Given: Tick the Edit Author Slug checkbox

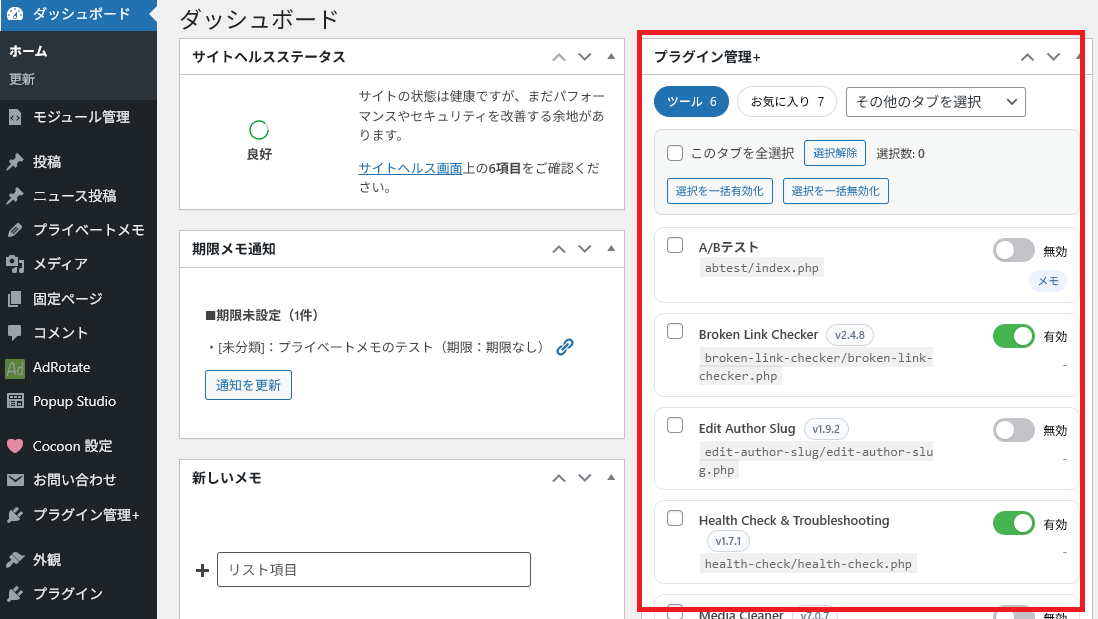Looking at the screenshot, I should pyautogui.click(x=675, y=425).
